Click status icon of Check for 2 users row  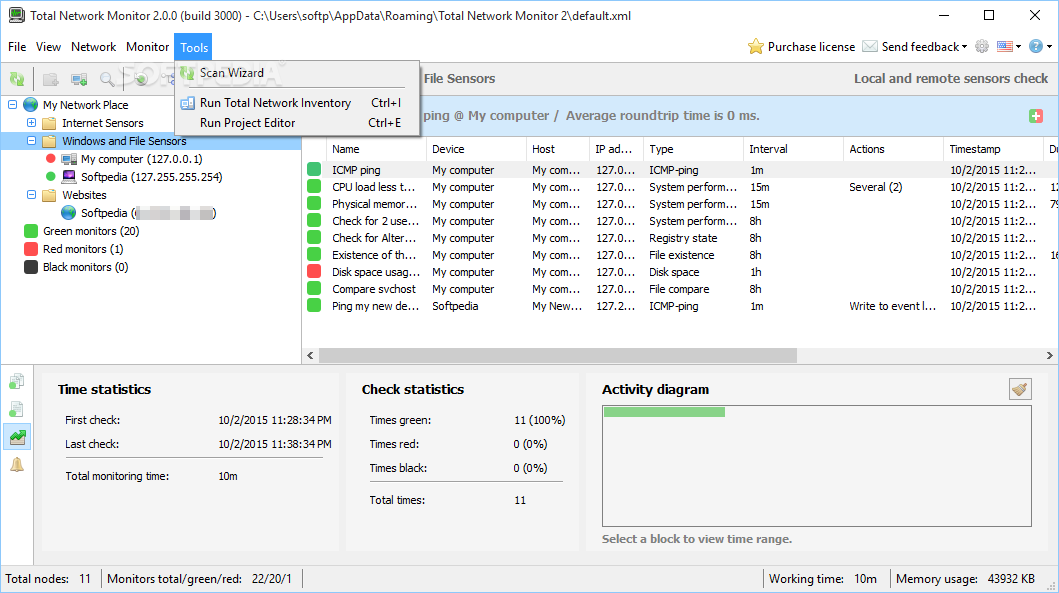pyautogui.click(x=314, y=220)
